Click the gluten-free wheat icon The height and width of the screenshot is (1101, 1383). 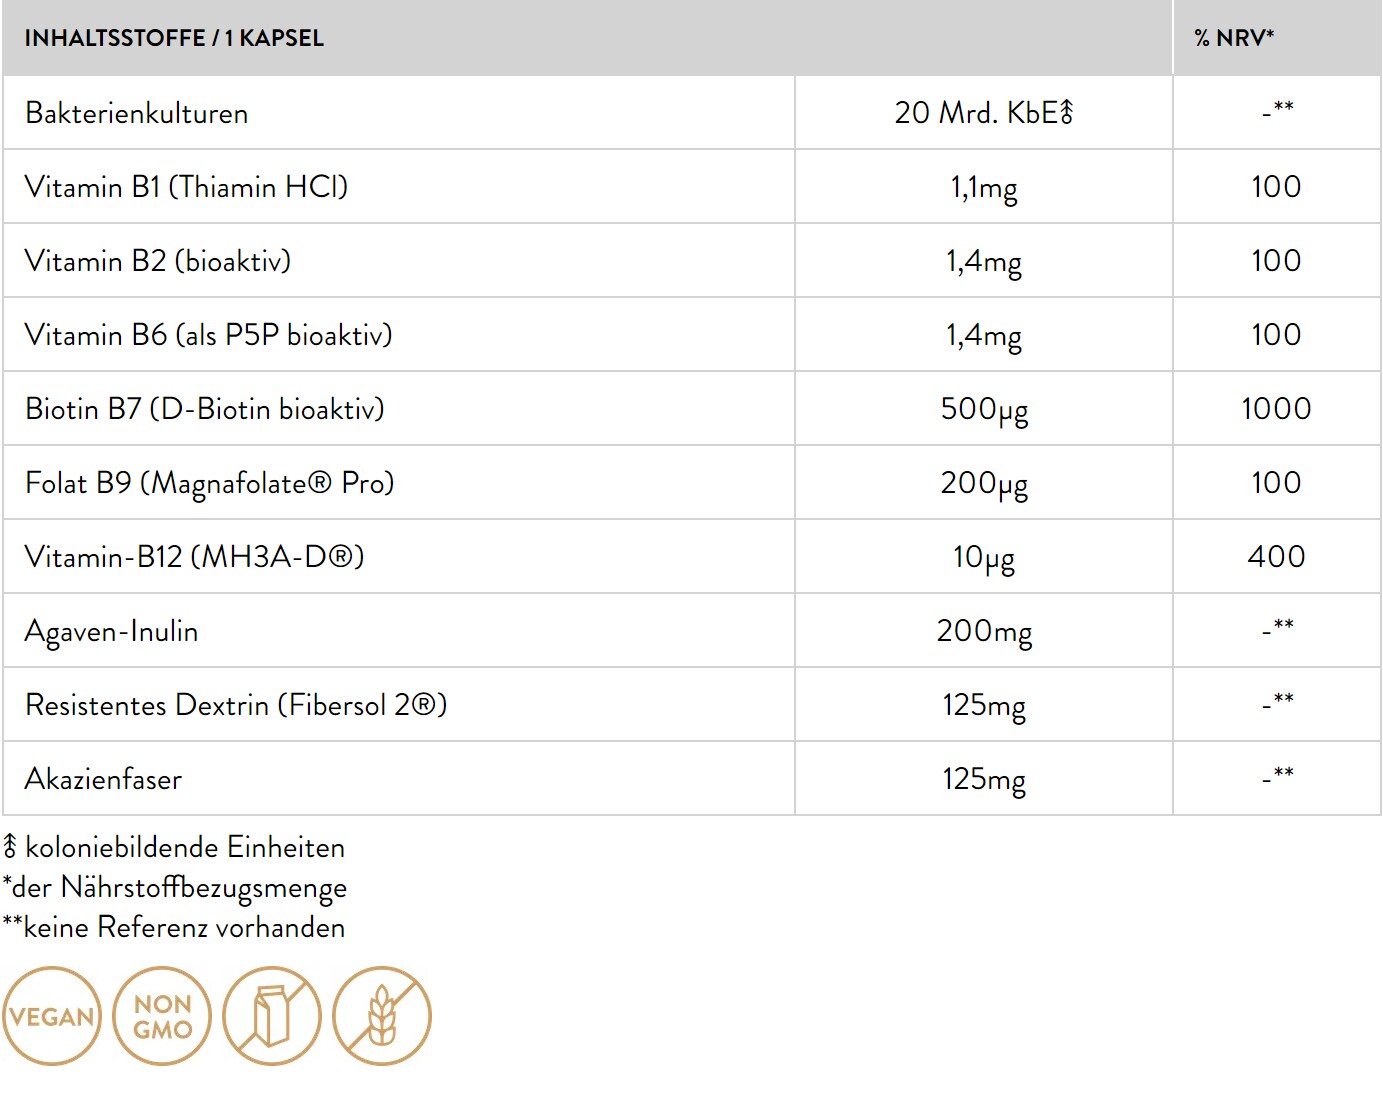click(x=382, y=1016)
